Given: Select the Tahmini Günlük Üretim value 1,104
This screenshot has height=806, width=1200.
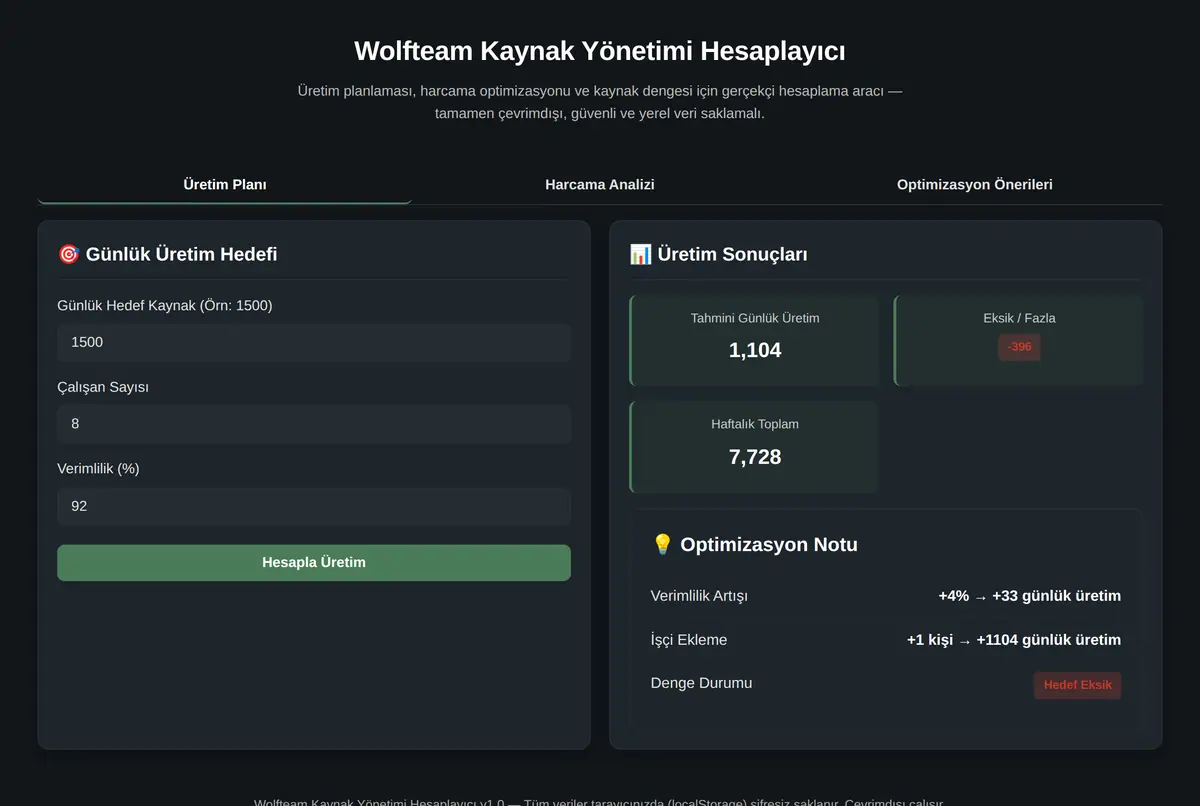Looking at the screenshot, I should click(x=755, y=351).
